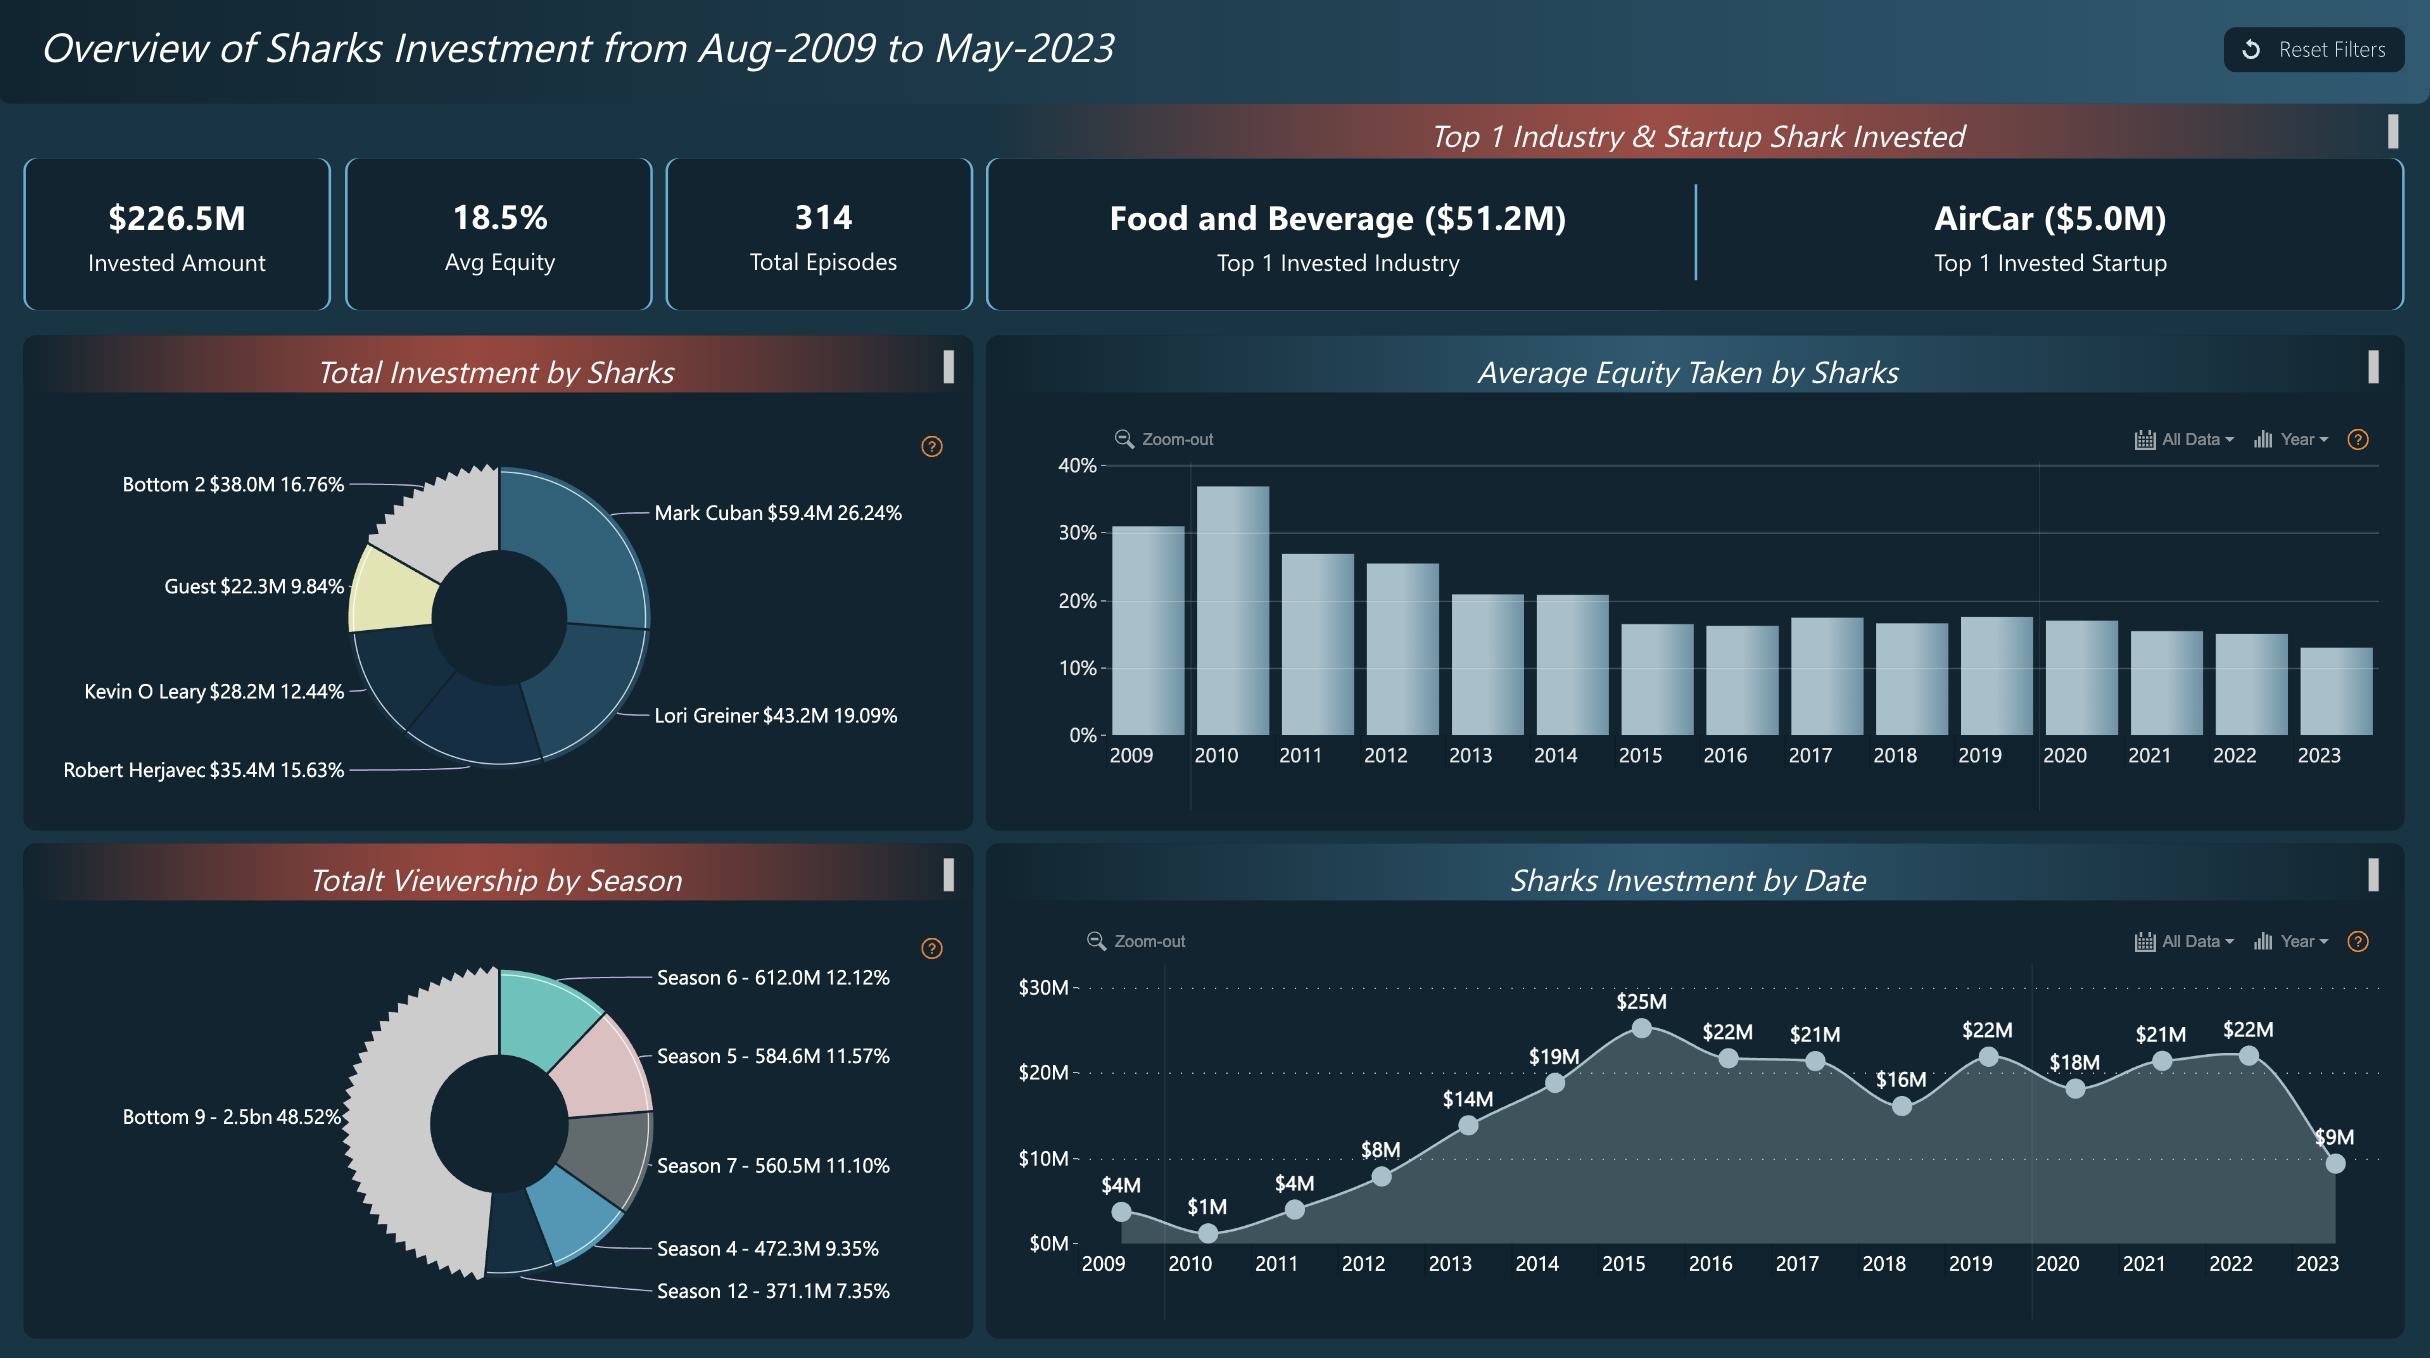Select Season 5 pink pie slice
The image size is (2430, 1358).
coord(605,1070)
